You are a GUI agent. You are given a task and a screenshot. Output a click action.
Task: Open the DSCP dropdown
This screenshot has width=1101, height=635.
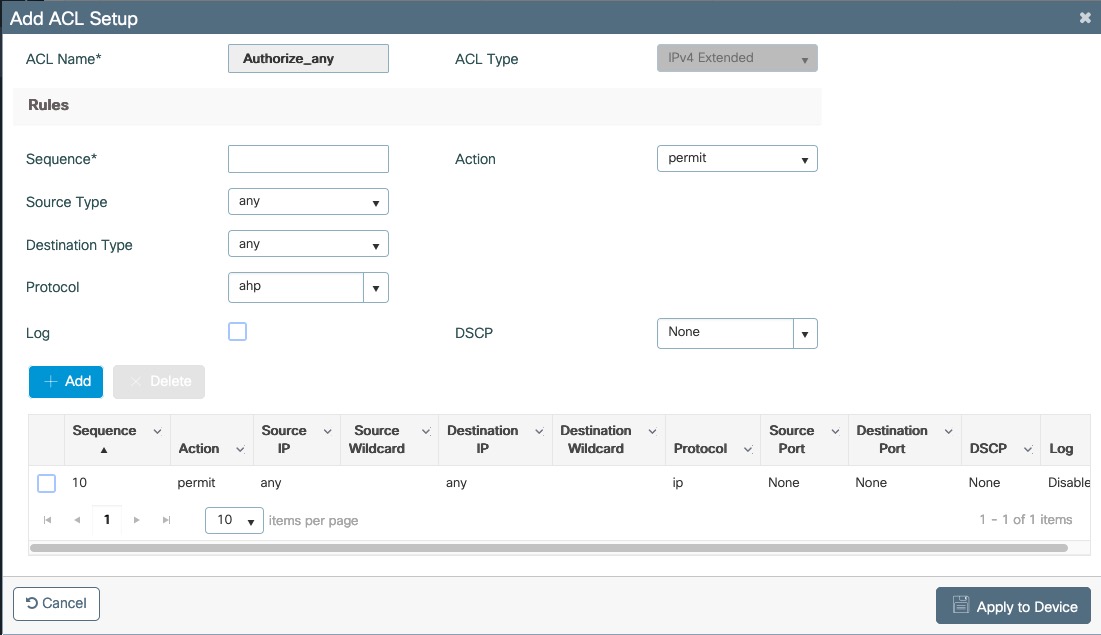click(x=805, y=333)
